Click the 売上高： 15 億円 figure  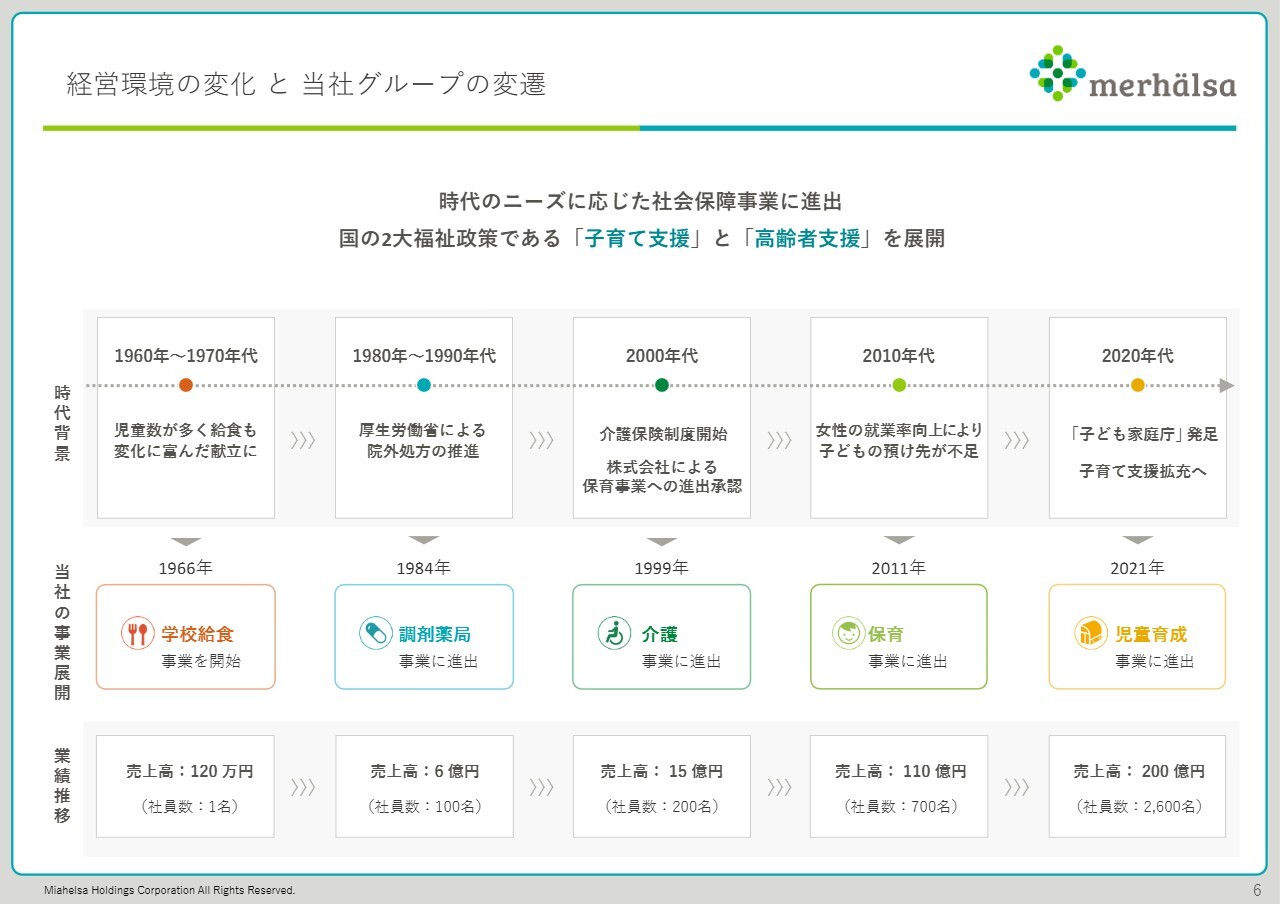[x=661, y=772]
